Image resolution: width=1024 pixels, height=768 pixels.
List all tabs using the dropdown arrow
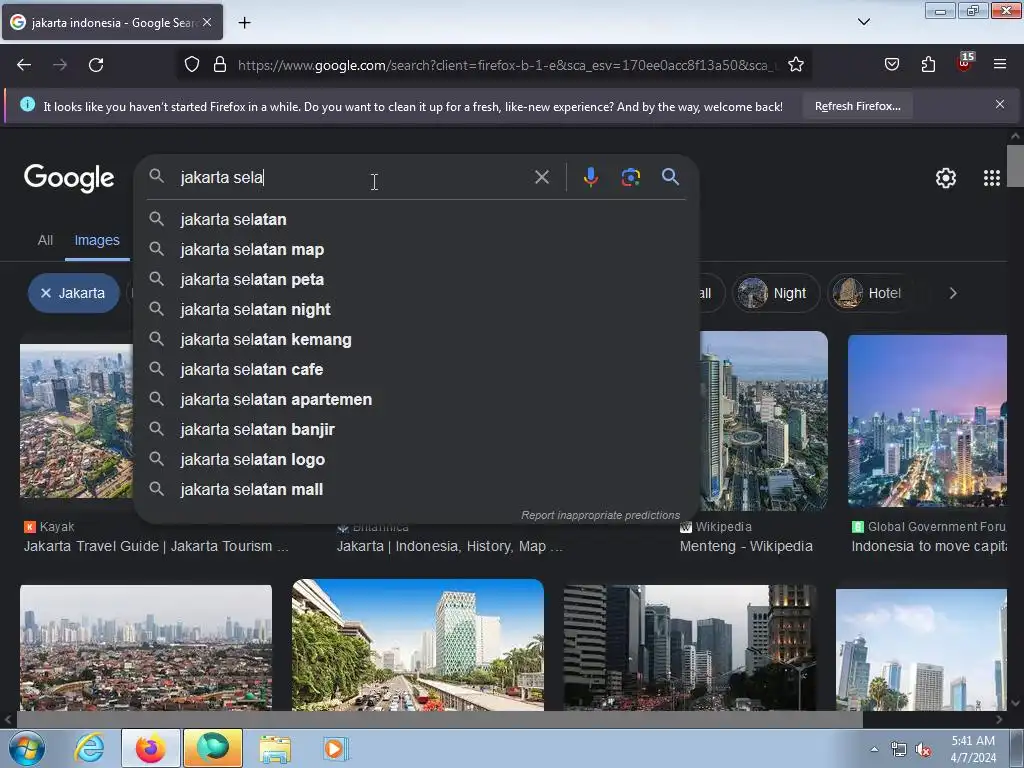(x=863, y=22)
